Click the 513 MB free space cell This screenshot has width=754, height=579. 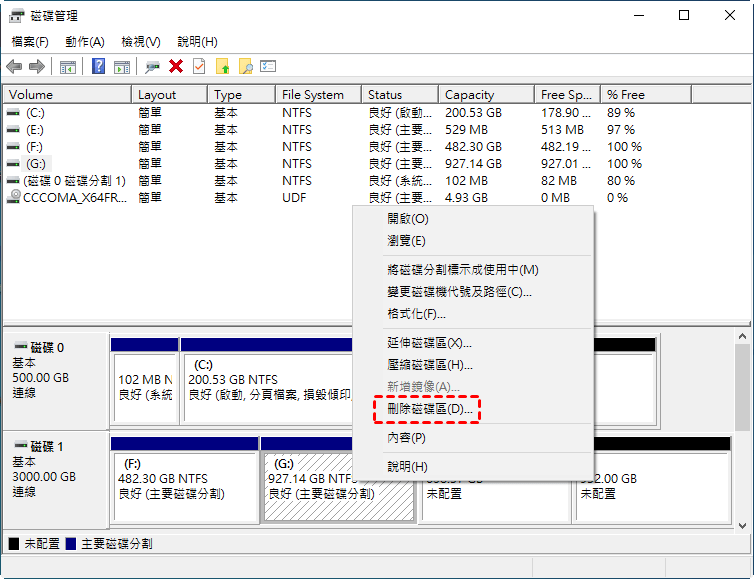pyautogui.click(x=562, y=130)
